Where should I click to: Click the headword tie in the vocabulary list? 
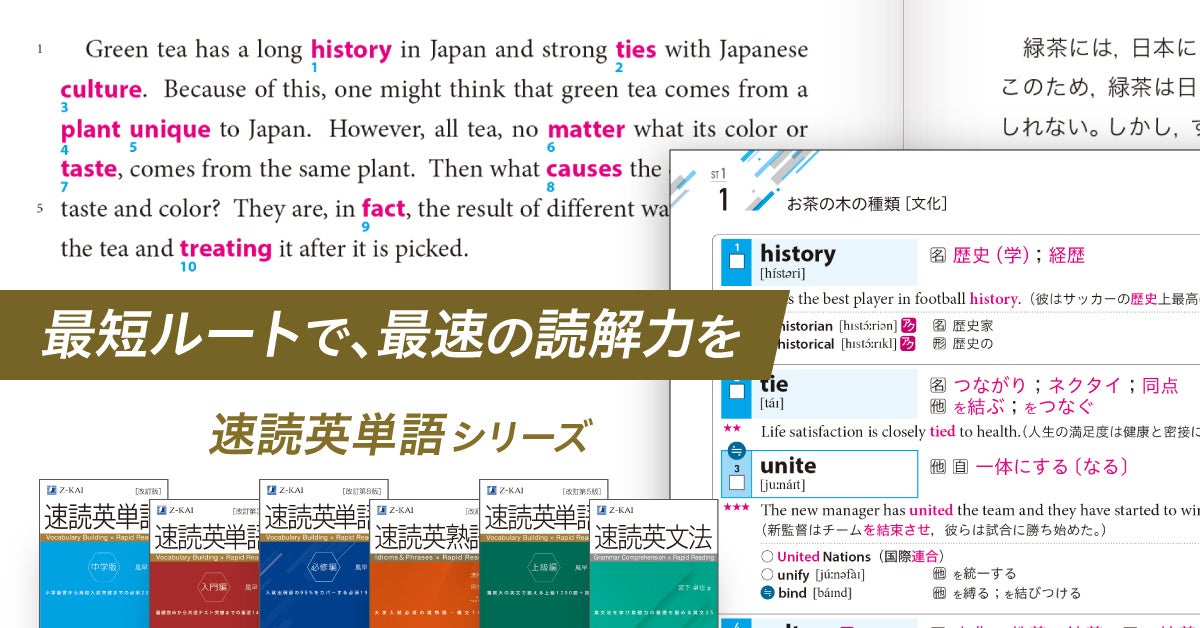(774, 384)
